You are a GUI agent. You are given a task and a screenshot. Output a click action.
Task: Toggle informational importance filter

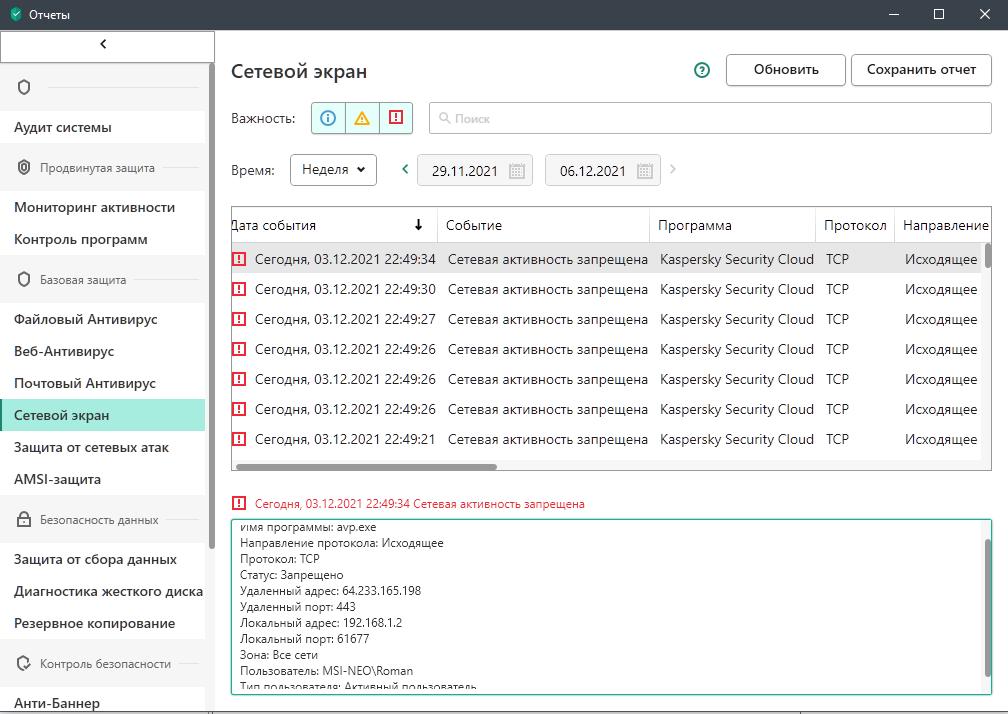(x=328, y=118)
